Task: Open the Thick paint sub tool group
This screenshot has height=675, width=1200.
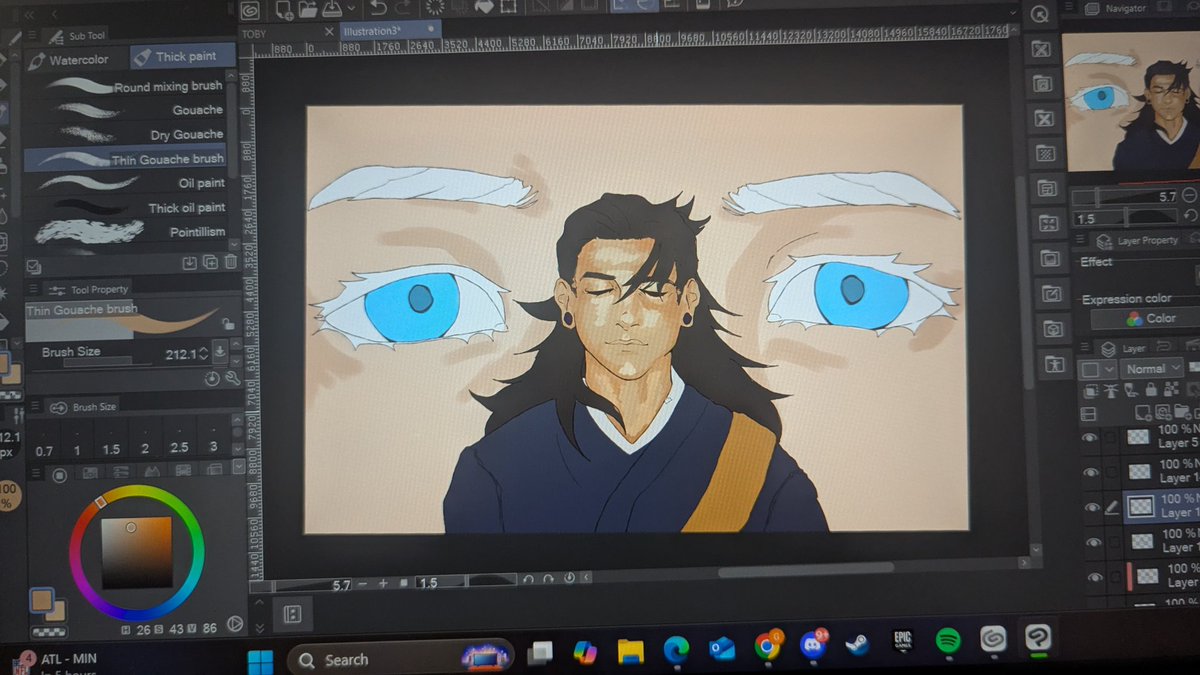Action: 182,56
